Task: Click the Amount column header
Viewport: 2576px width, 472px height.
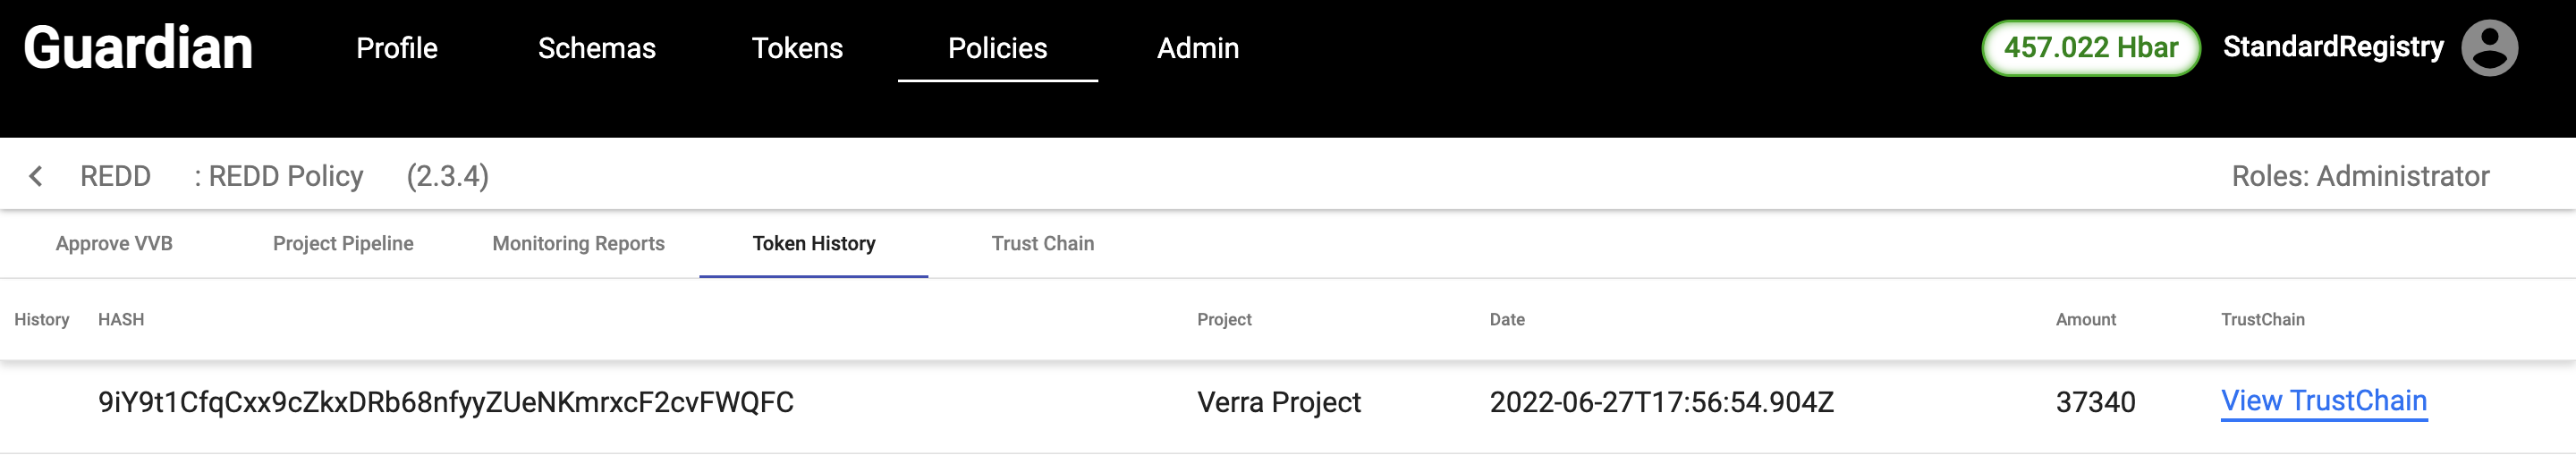Action: (2085, 319)
